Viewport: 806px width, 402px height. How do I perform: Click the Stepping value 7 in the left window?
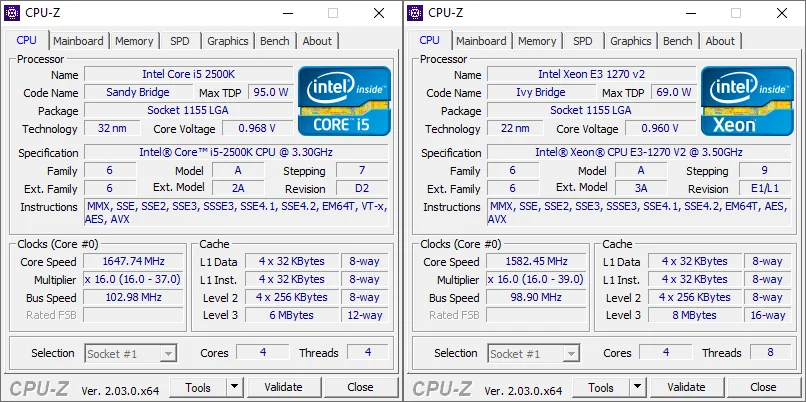tap(362, 170)
